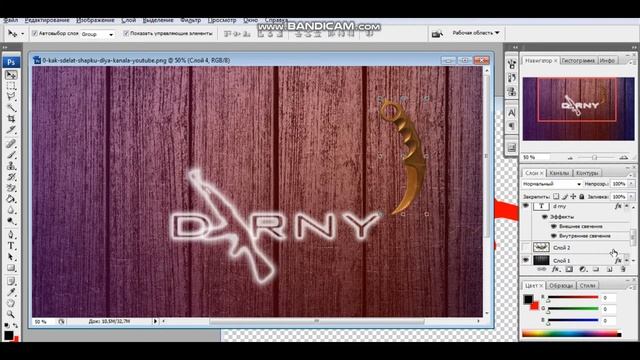This screenshot has width=640, height=360.
Task: Hide the 'd rny' text layer
Action: (x=526, y=206)
